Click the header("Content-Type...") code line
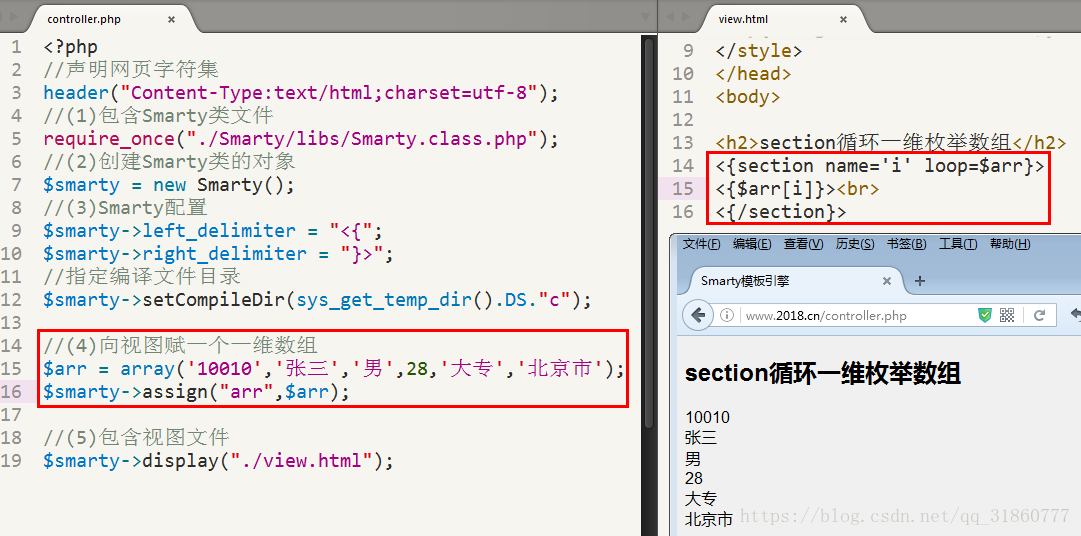 click(x=301, y=92)
